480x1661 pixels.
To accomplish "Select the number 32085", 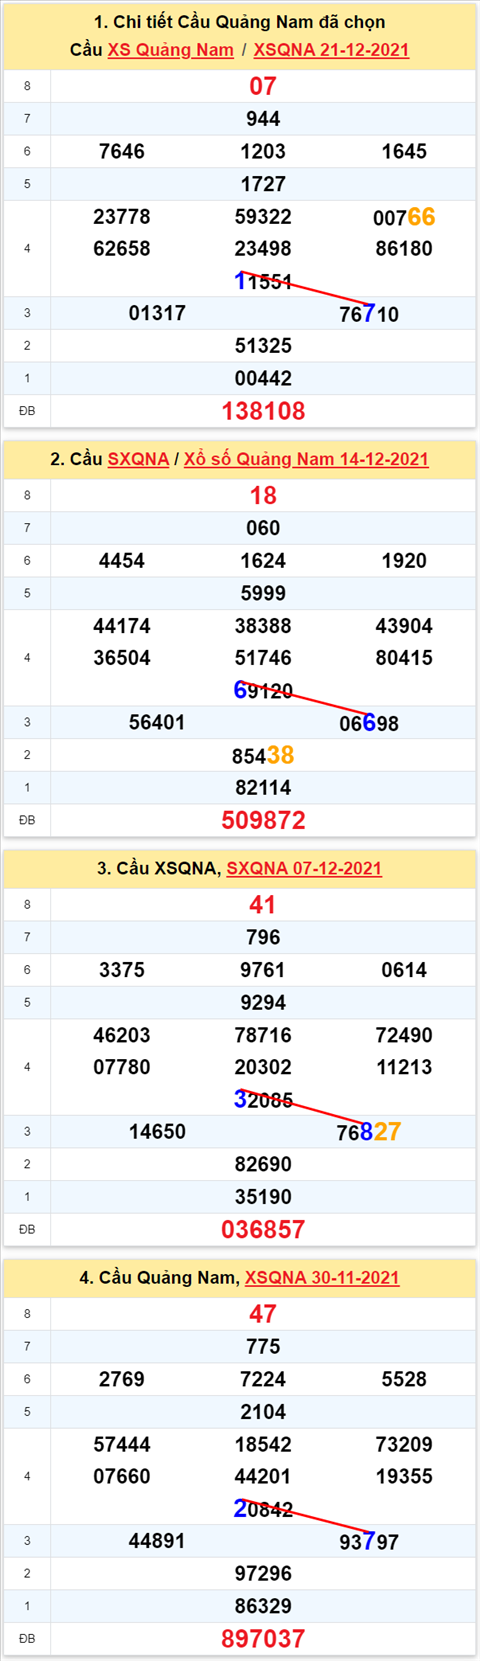I will pos(263,1100).
